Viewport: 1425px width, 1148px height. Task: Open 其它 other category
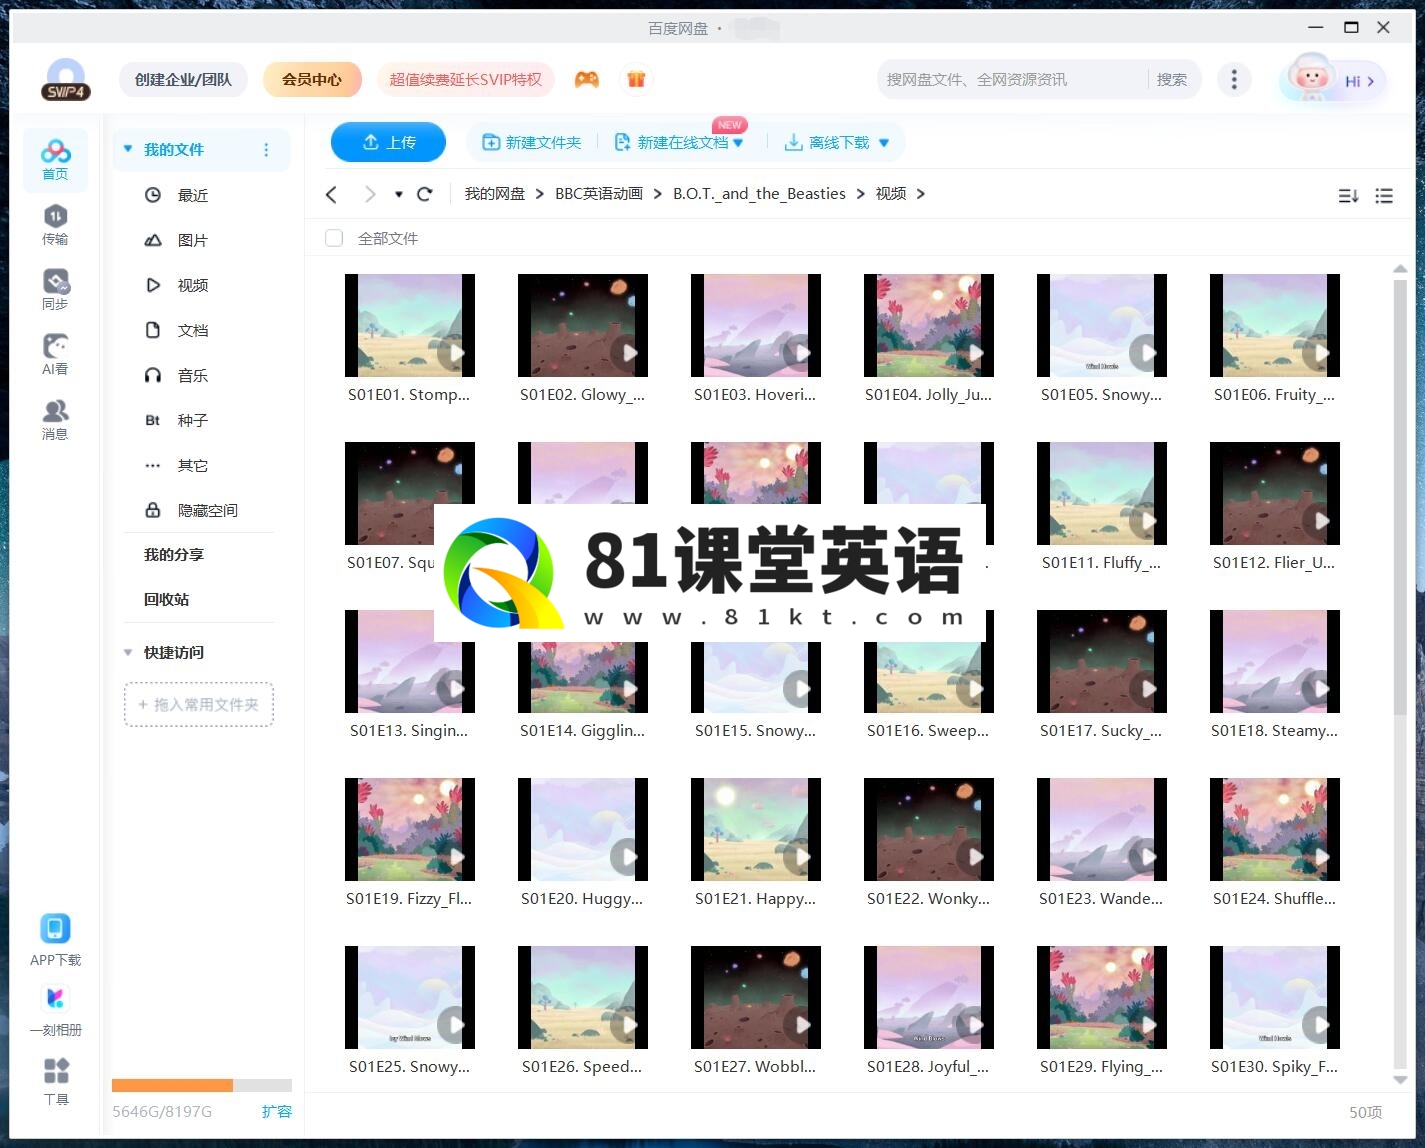pyautogui.click(x=193, y=465)
